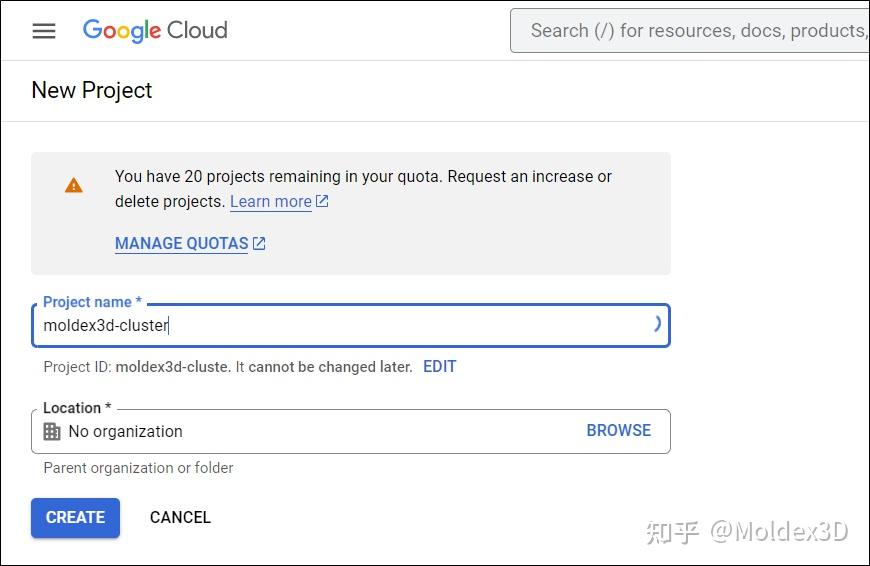Screen dimensions: 870x566
Task: Click the organization building icon in Location
Action: 52,431
